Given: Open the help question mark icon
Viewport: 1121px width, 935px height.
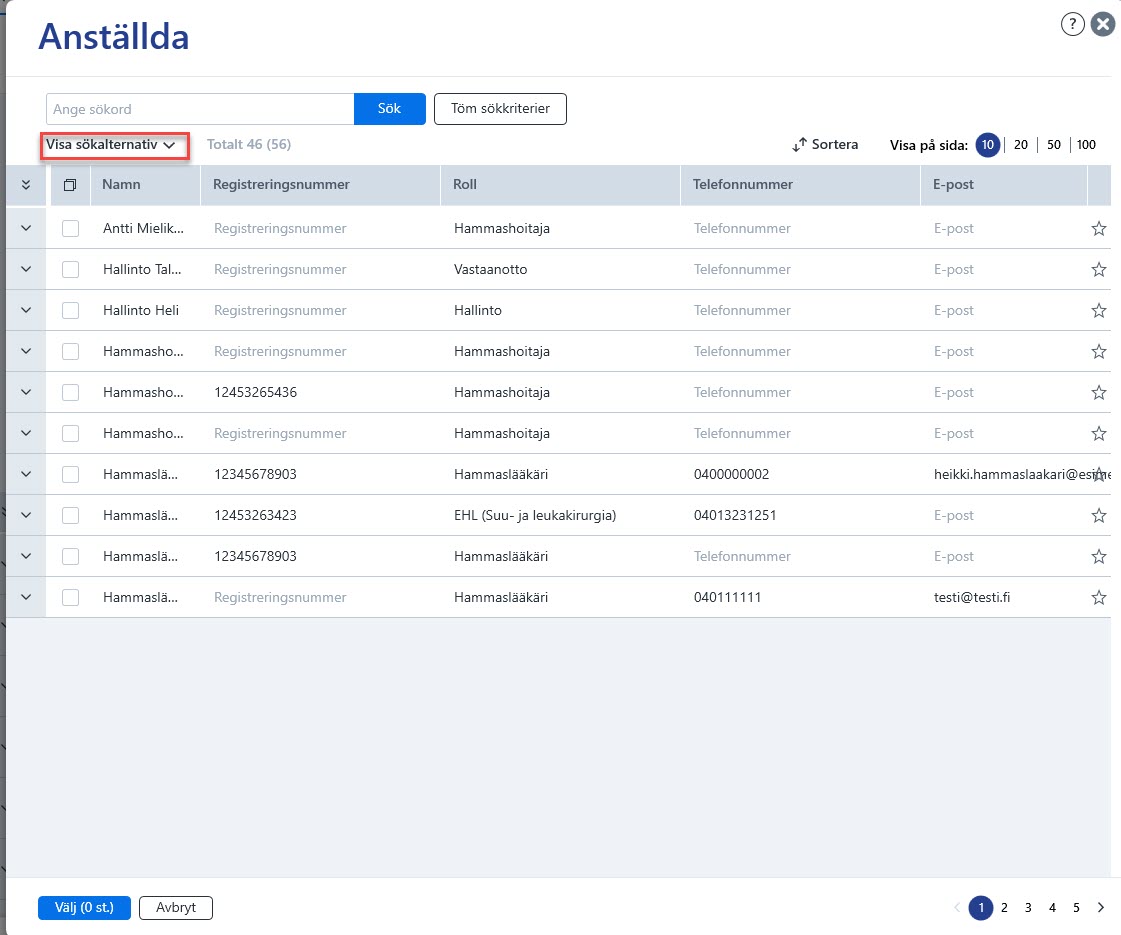Looking at the screenshot, I should [1072, 24].
